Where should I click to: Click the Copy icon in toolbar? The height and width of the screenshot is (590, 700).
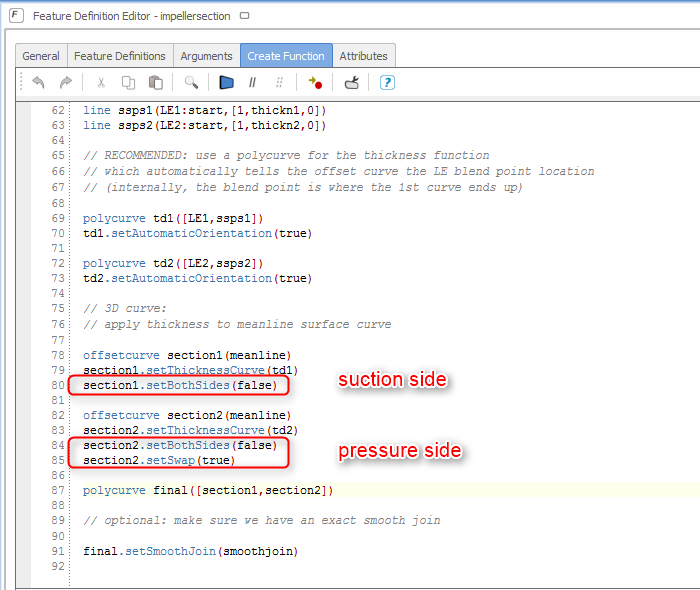129,83
